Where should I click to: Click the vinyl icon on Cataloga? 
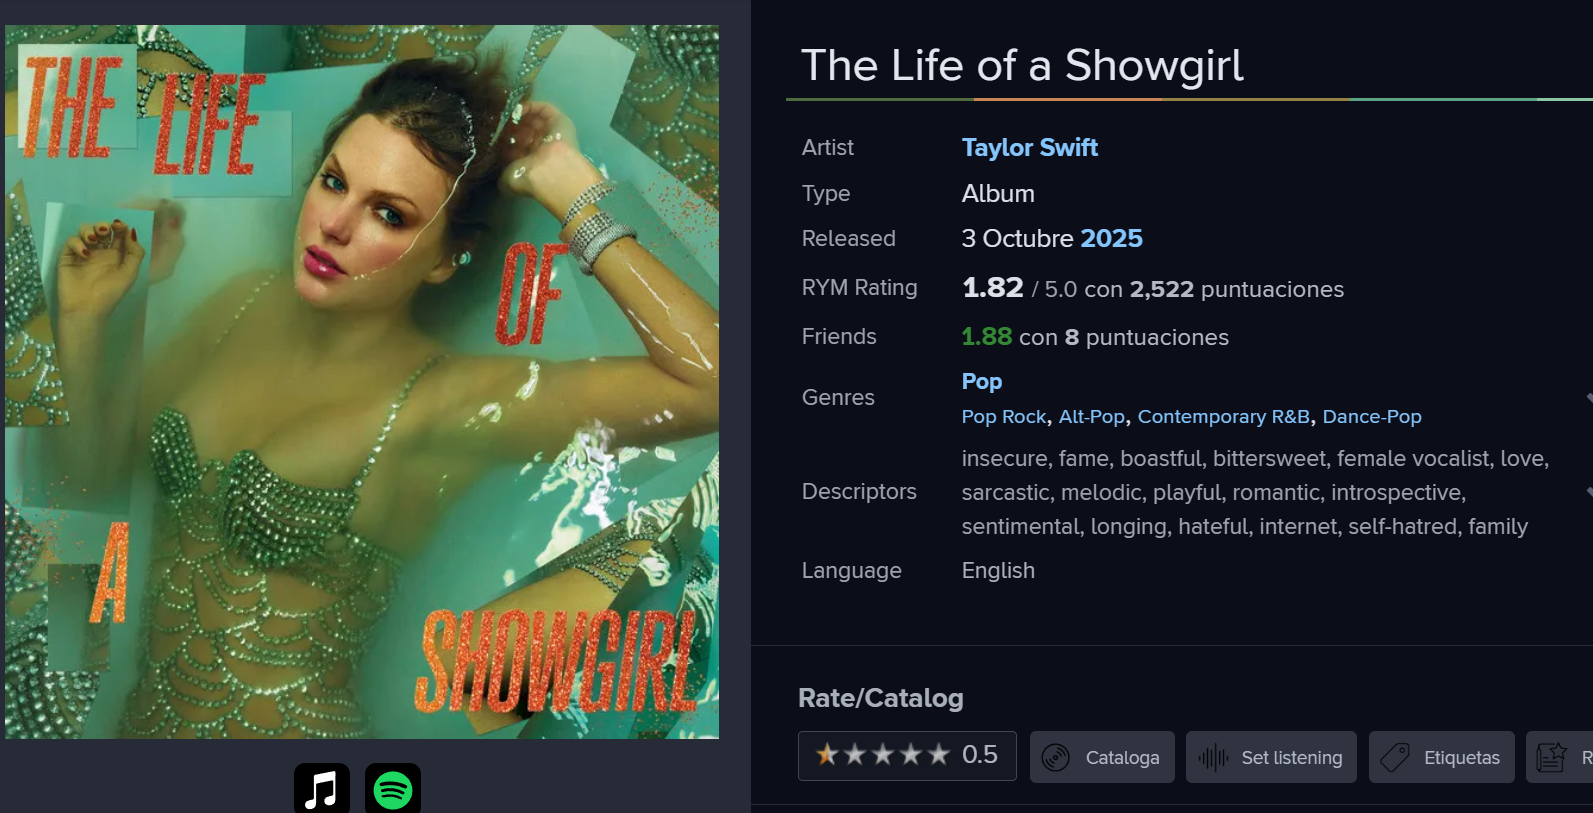point(1056,758)
